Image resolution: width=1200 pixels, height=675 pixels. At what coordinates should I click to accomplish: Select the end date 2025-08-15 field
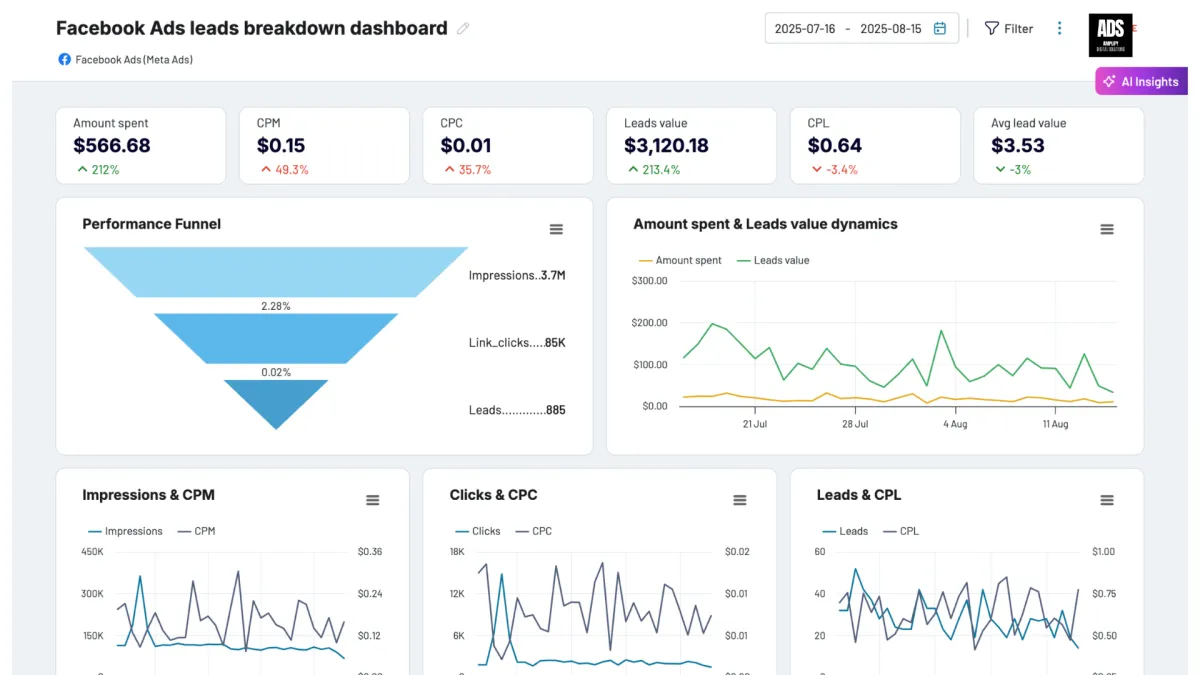(x=891, y=29)
